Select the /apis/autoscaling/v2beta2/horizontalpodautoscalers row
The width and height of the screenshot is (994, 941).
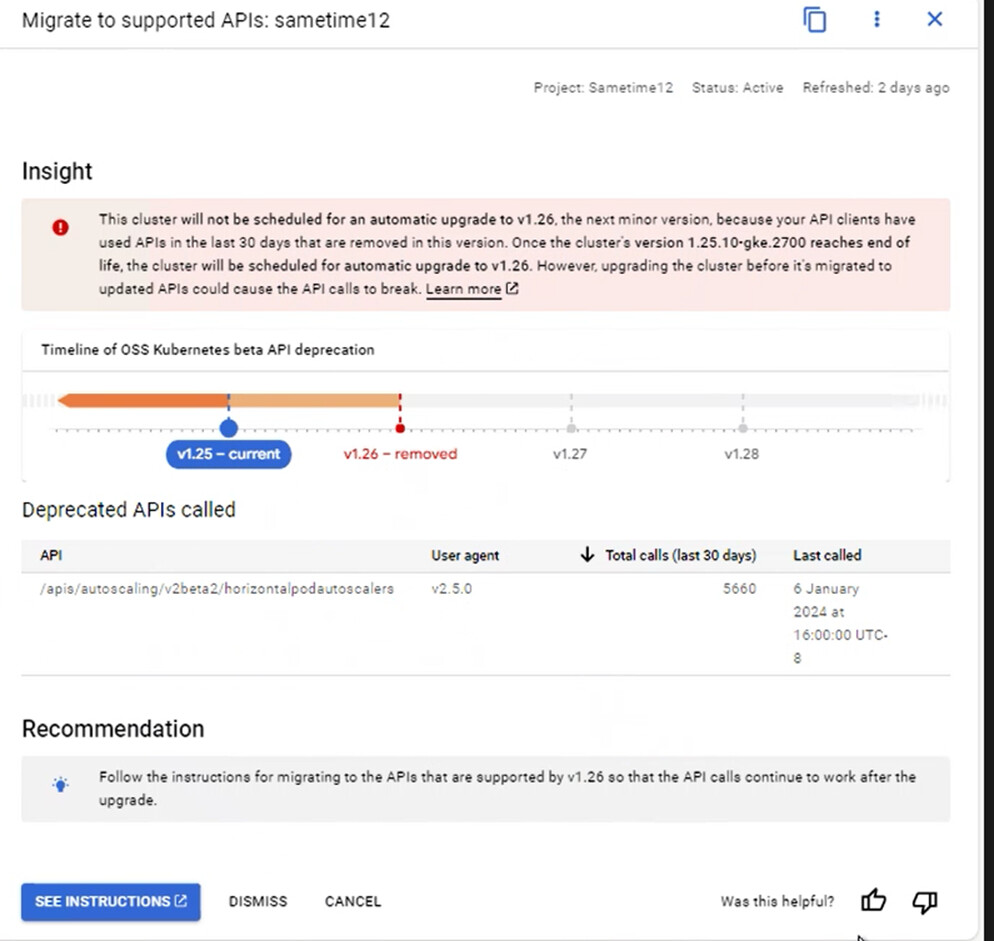coord(486,624)
